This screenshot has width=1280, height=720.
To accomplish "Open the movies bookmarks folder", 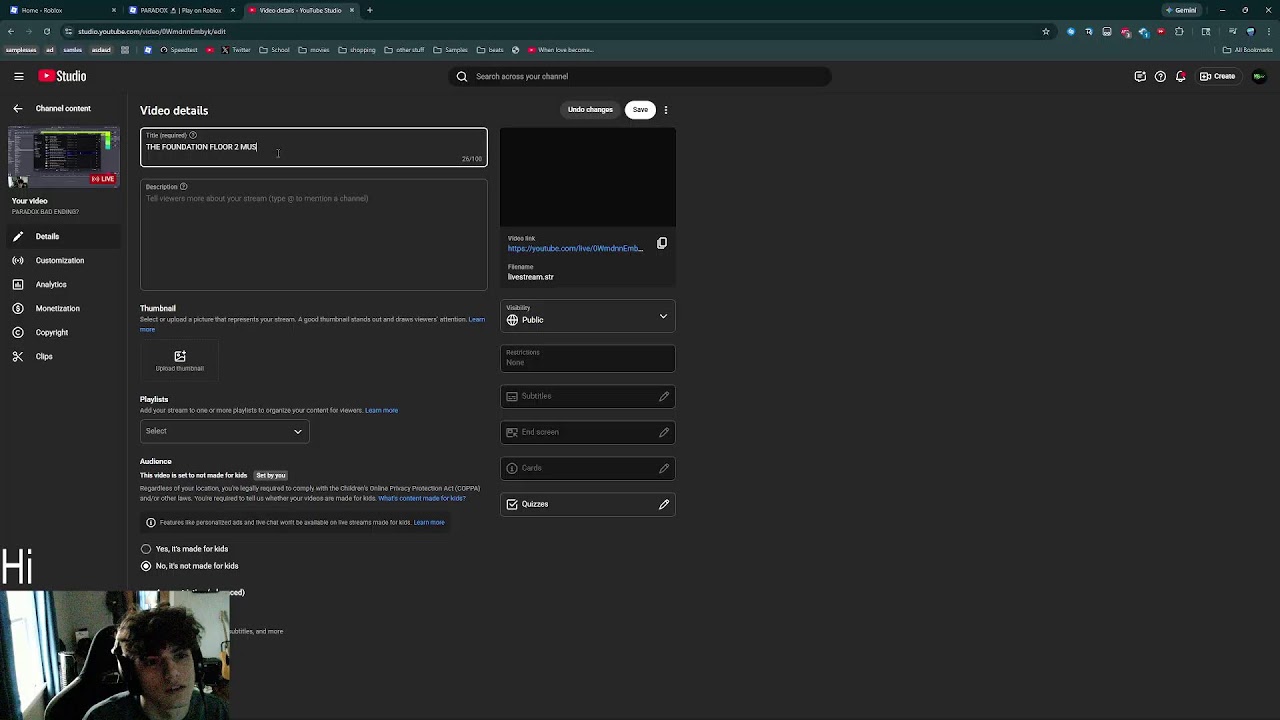I will [314, 50].
